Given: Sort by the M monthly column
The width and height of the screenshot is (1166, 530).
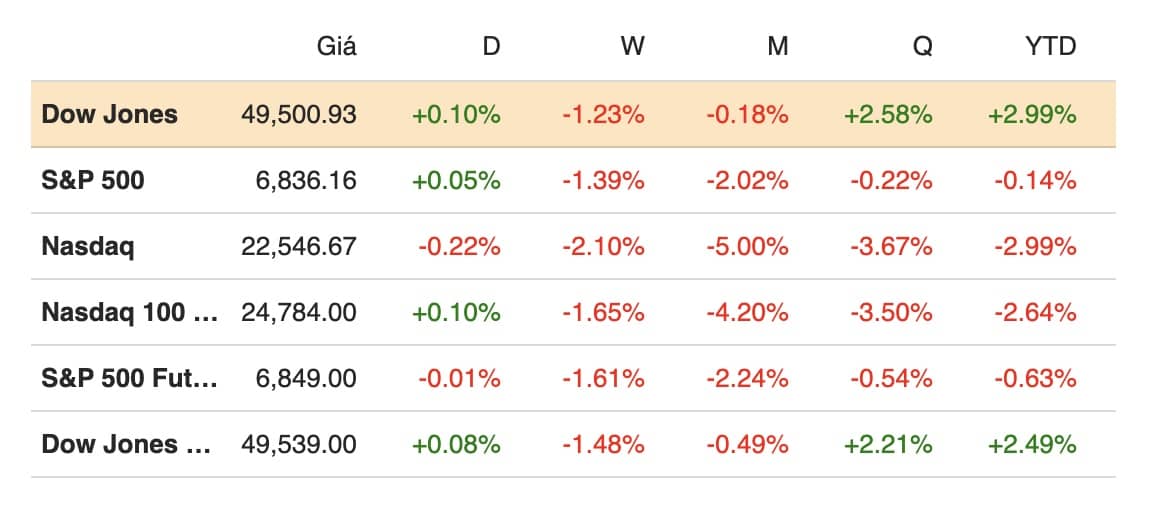Looking at the screenshot, I should pyautogui.click(x=777, y=46).
